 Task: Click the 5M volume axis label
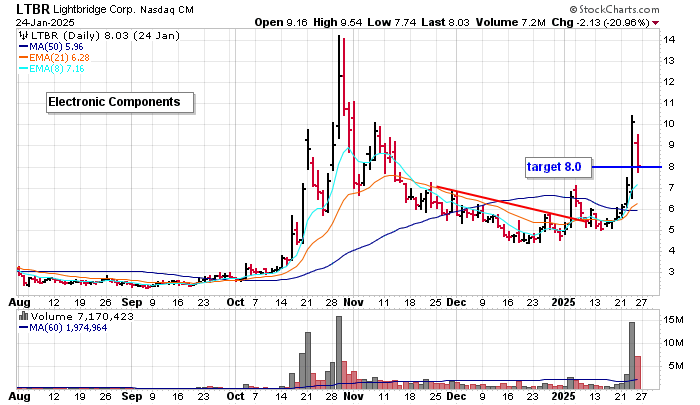tap(676, 366)
